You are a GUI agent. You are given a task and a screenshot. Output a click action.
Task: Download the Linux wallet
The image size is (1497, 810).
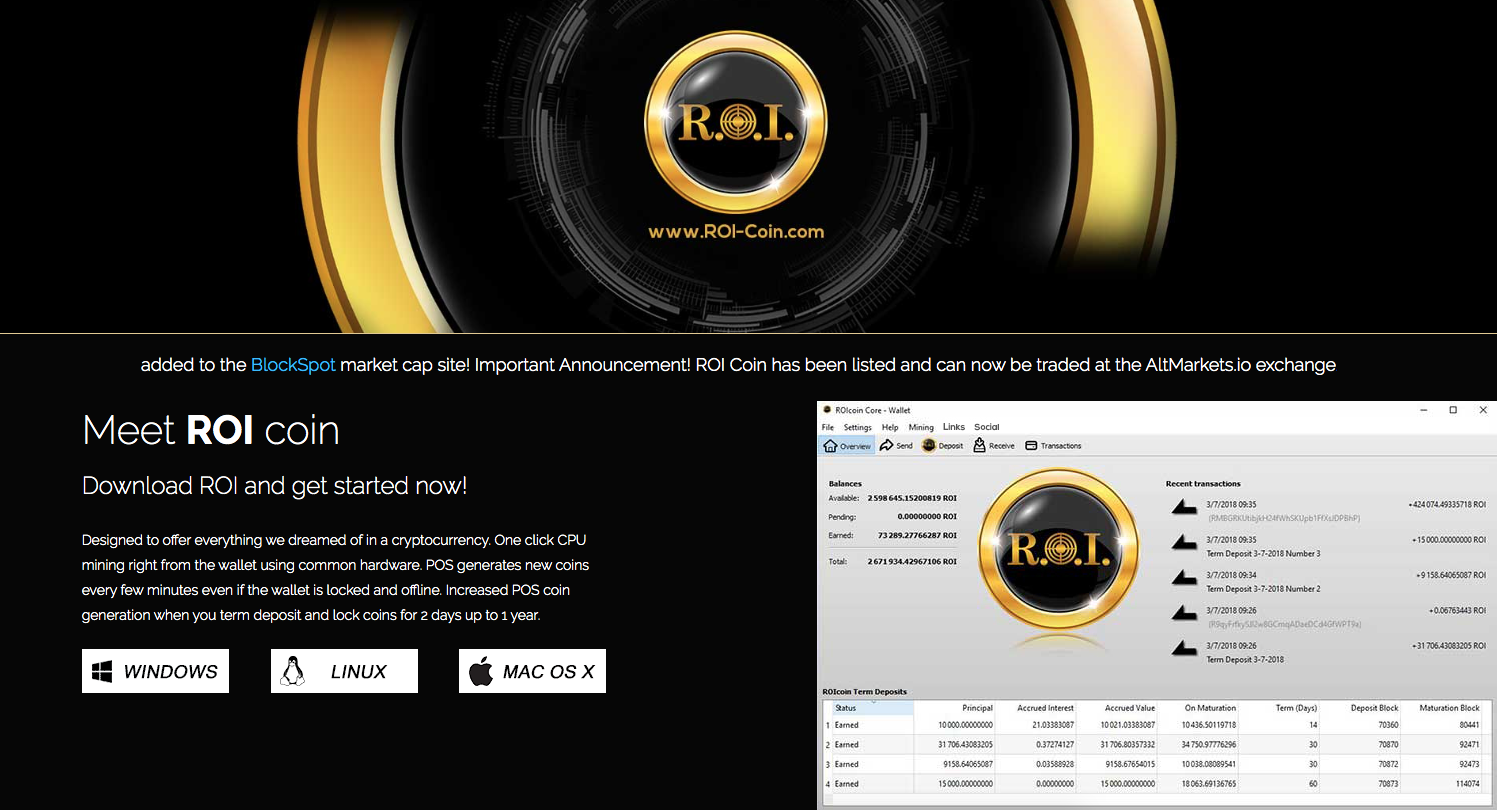tap(344, 671)
